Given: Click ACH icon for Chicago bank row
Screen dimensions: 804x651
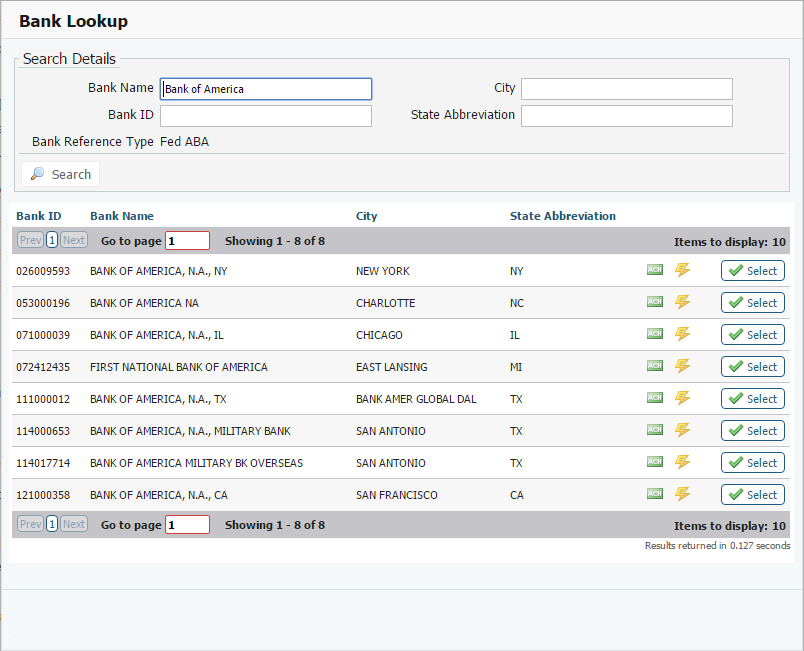Looking at the screenshot, I should click(655, 334).
